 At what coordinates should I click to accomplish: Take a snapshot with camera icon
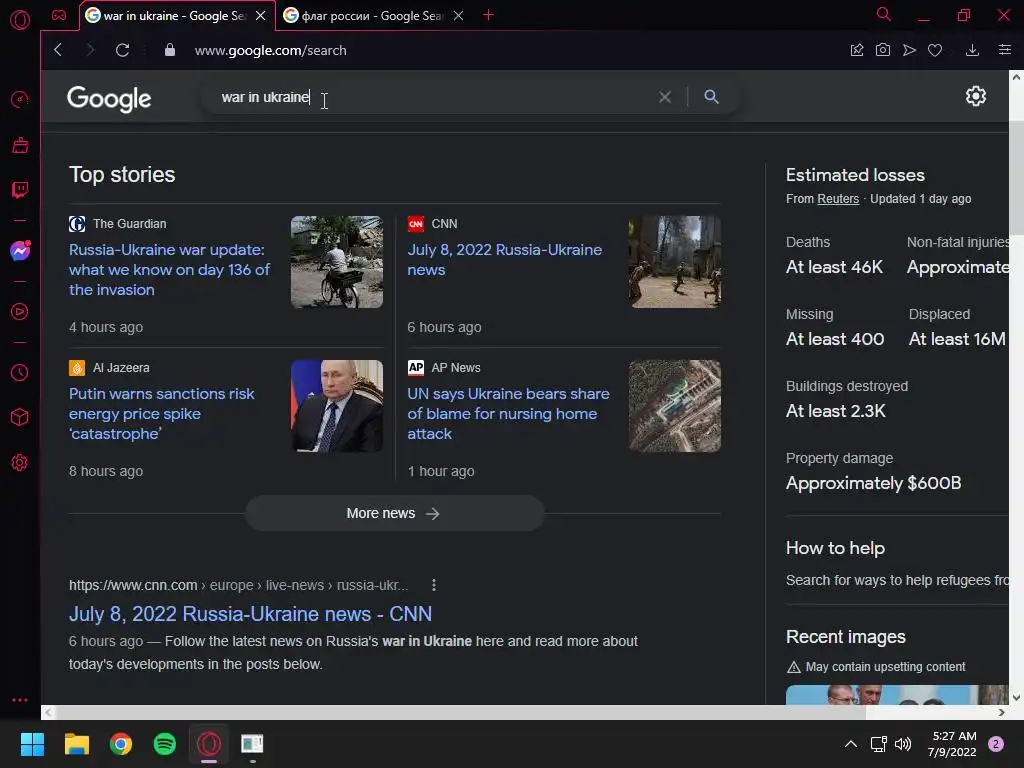point(883,50)
